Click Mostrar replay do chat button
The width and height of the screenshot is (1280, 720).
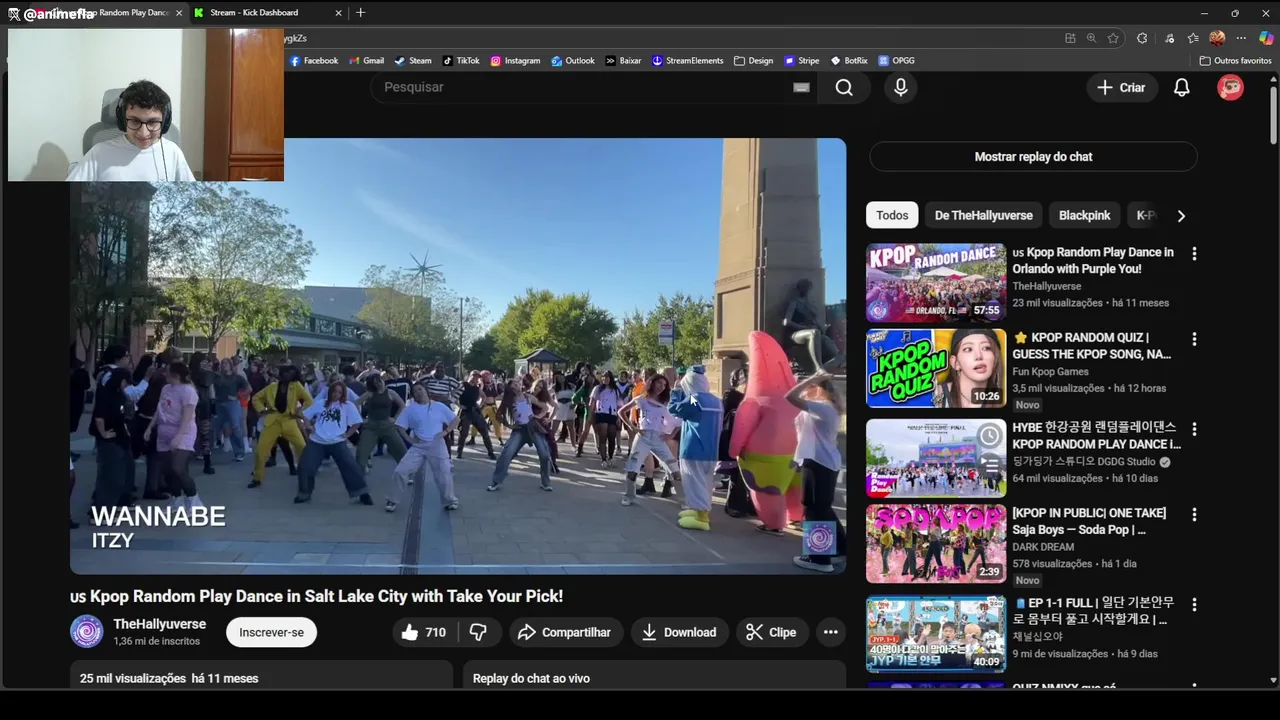click(1033, 157)
